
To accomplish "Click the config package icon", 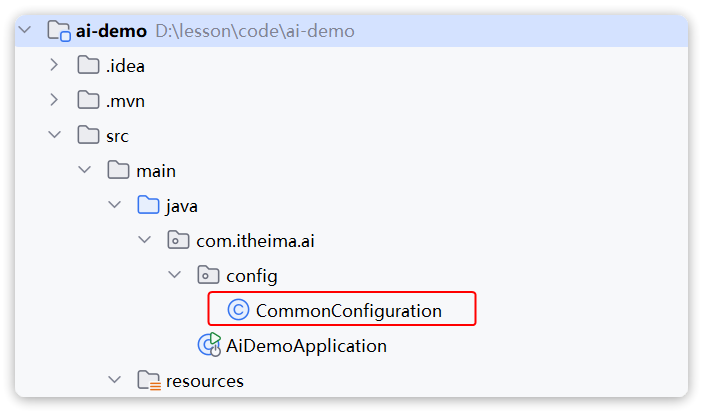I will (208, 275).
